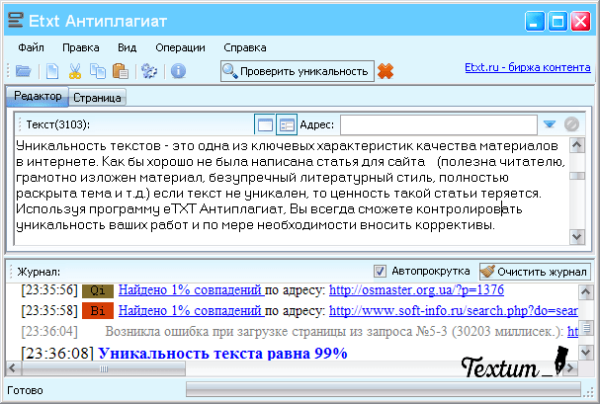Click the Etxt app icon in title bar
600x404 pixels.
tap(16, 20)
